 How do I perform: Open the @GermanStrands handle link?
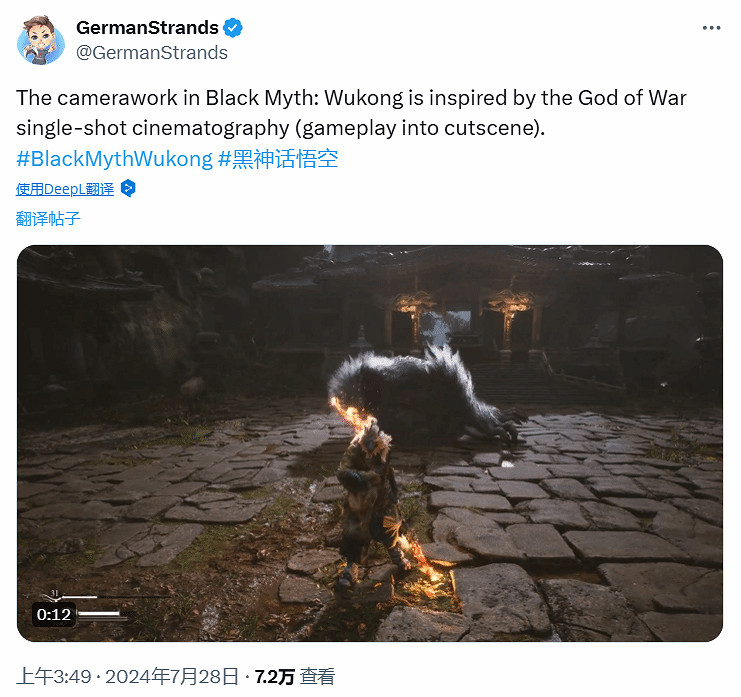click(152, 52)
